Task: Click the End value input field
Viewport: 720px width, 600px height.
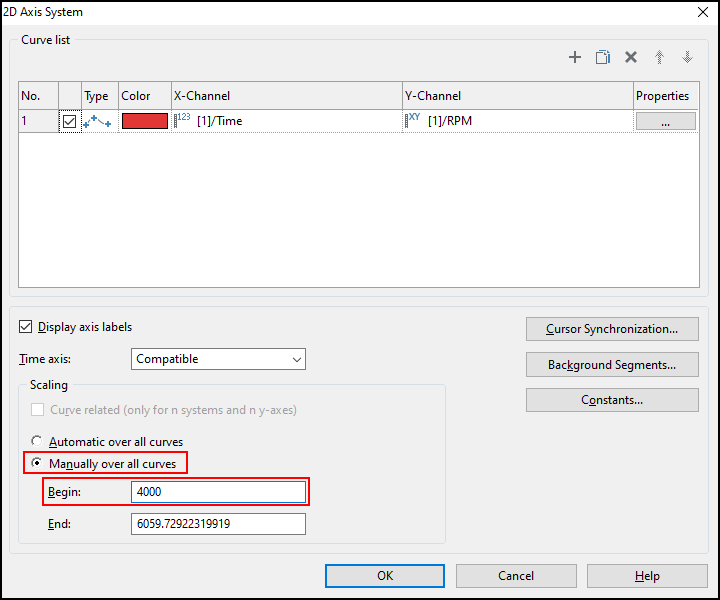Action: click(217, 523)
